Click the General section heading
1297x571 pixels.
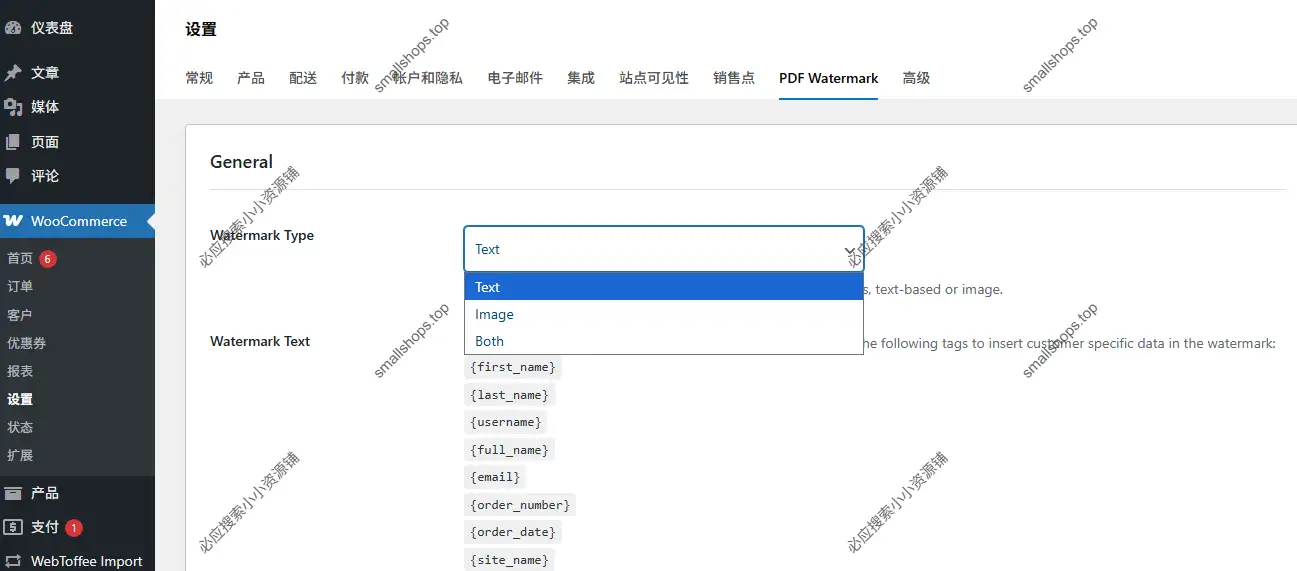pos(241,162)
